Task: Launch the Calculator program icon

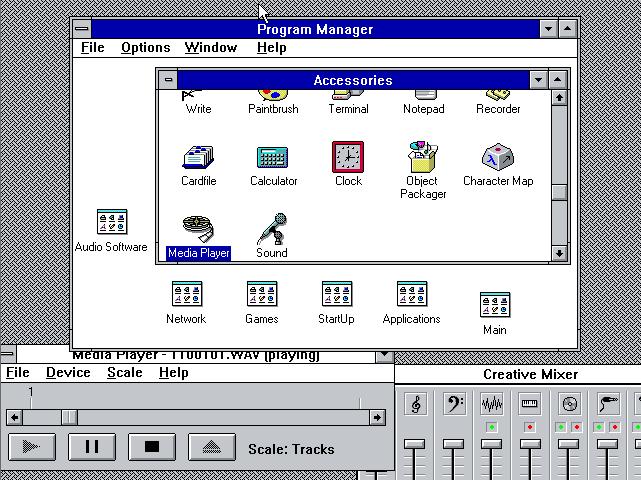Action: tap(273, 157)
